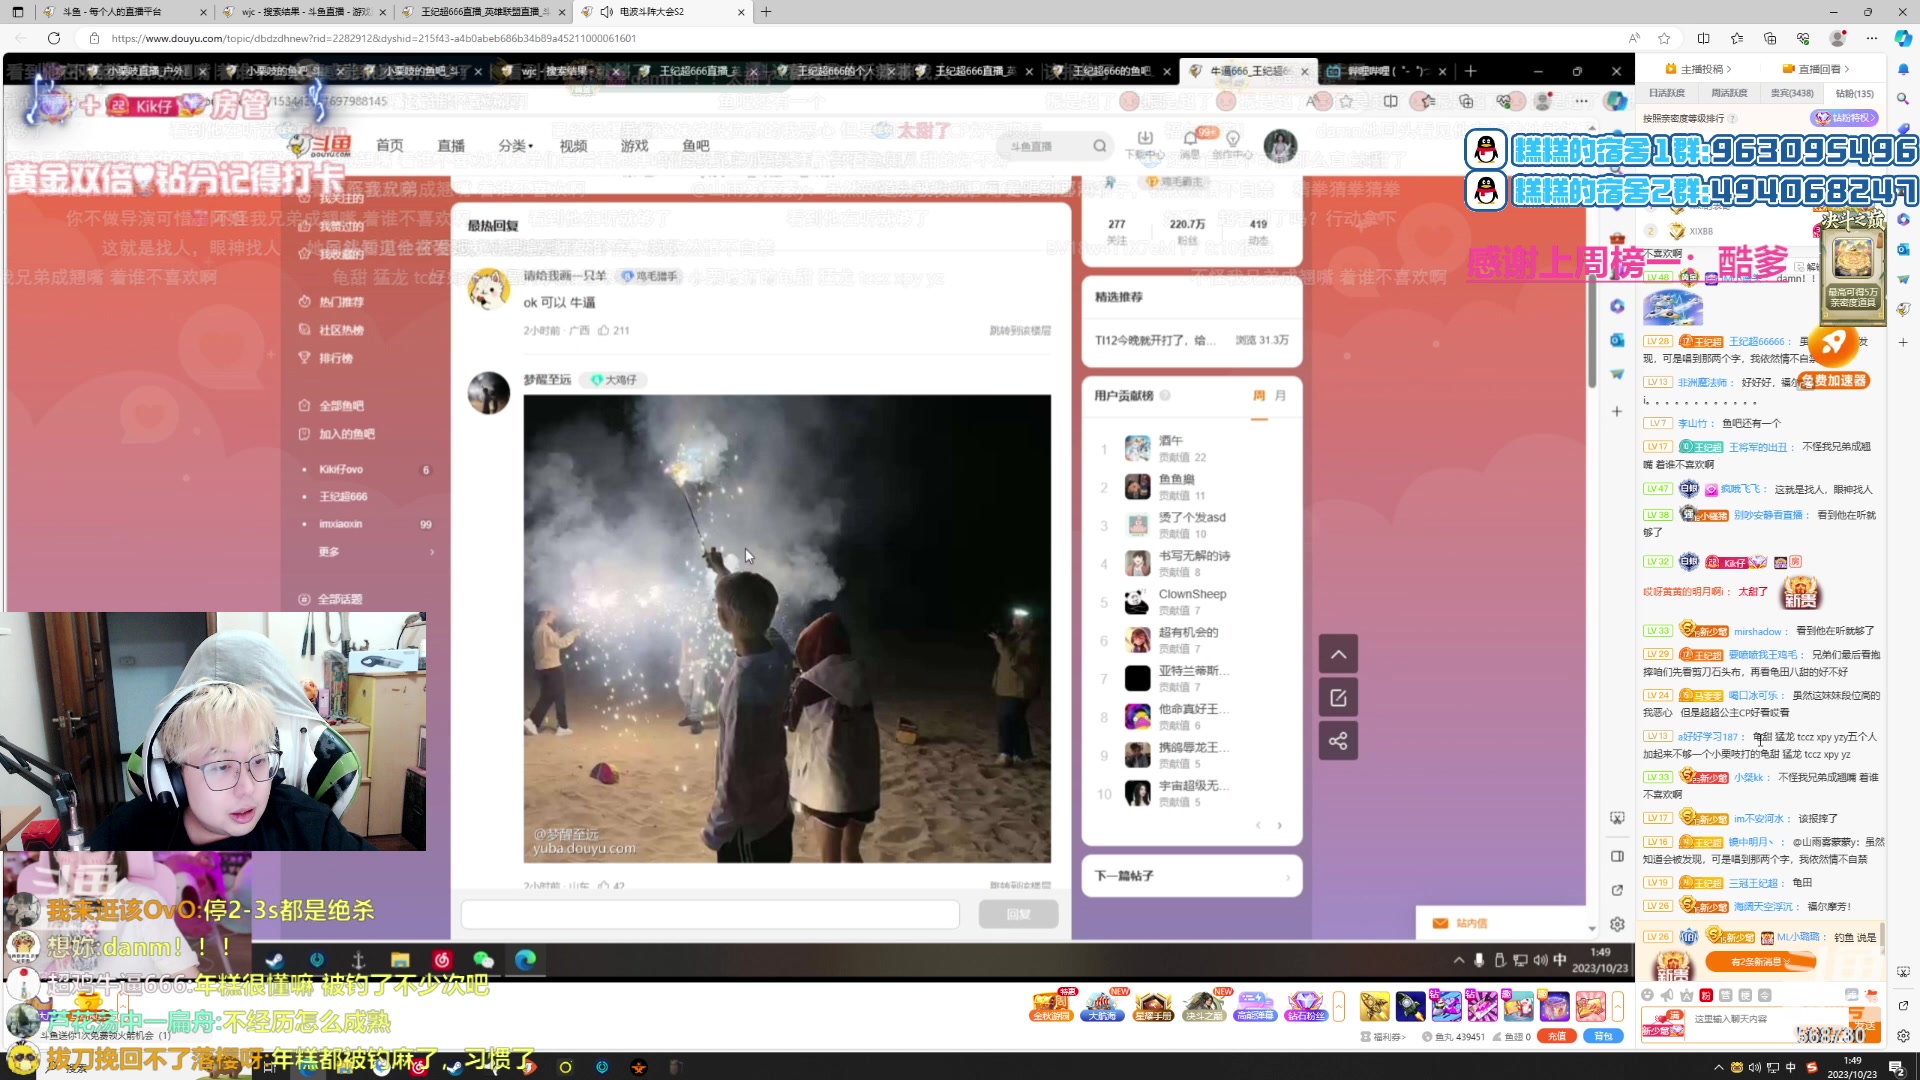1920x1080 pixels.
Task: Open the taskbar clock showing 1:49
Action: tap(1852, 1067)
